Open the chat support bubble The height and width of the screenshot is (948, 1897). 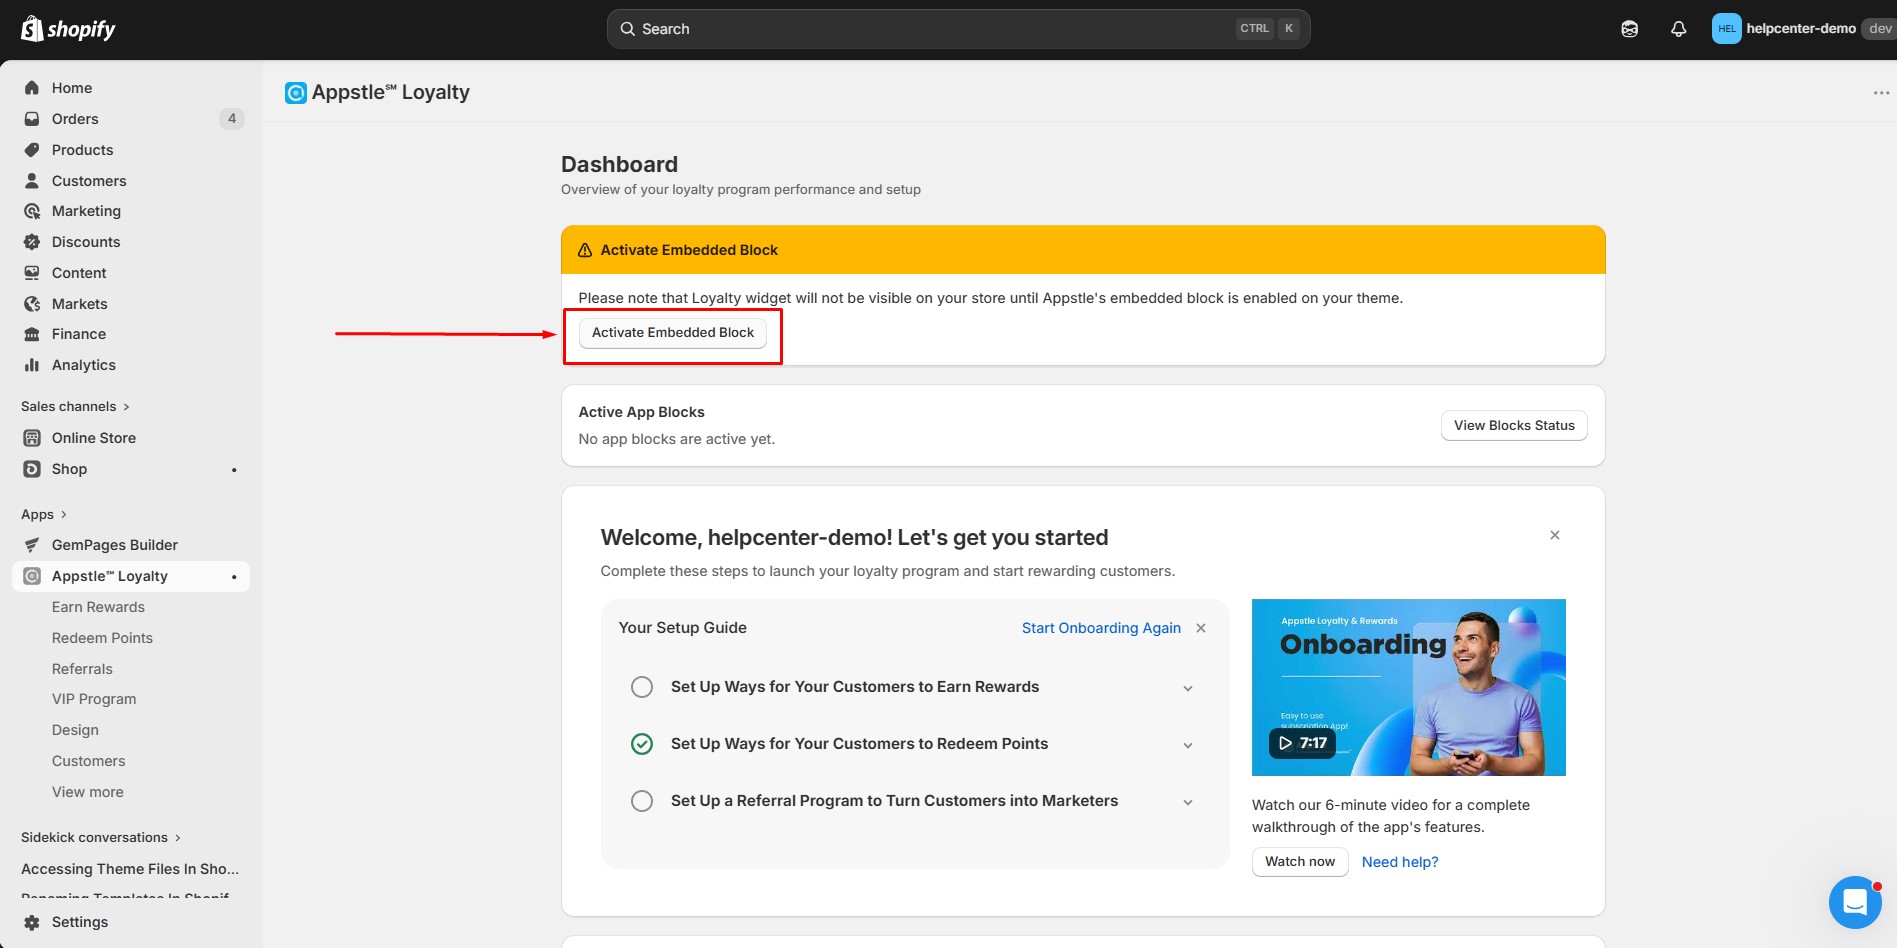pos(1854,902)
